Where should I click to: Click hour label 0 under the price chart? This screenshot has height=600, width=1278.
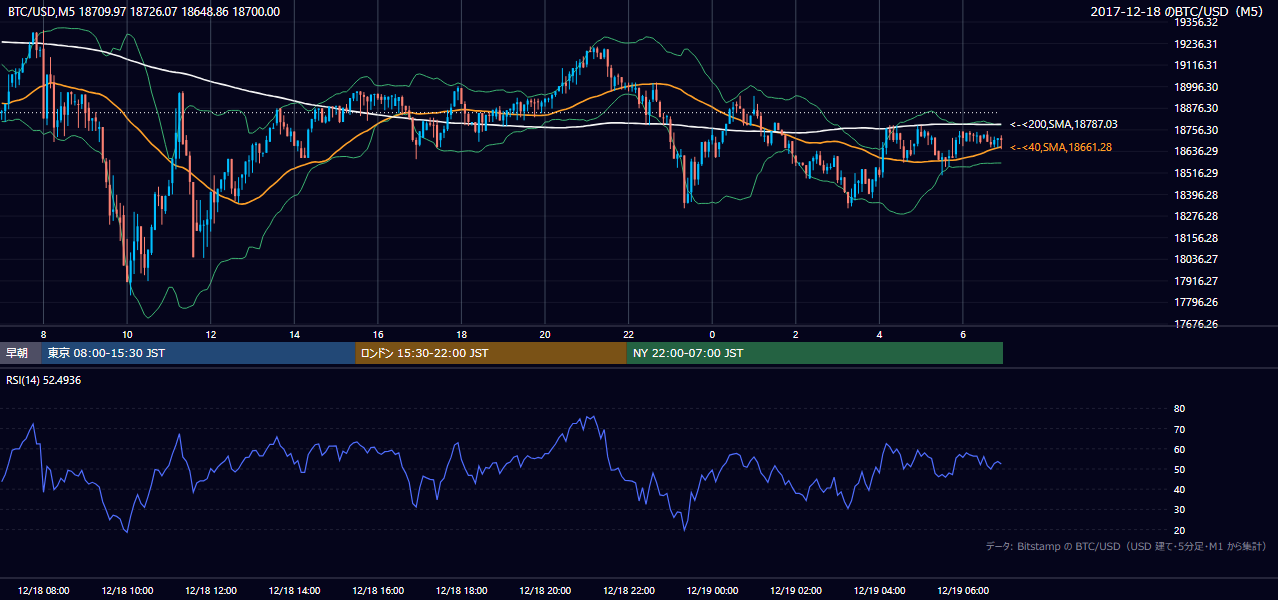(x=712, y=334)
